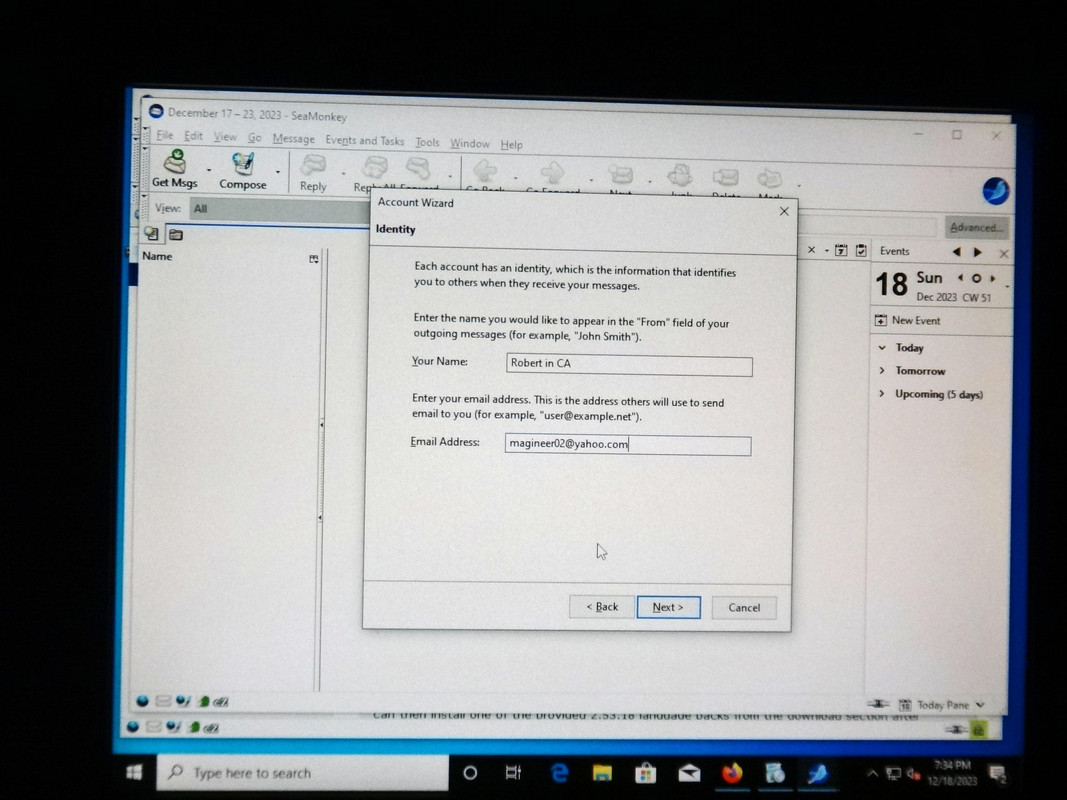
Task: Click the SeaMonkey throbber logo
Action: (x=996, y=190)
